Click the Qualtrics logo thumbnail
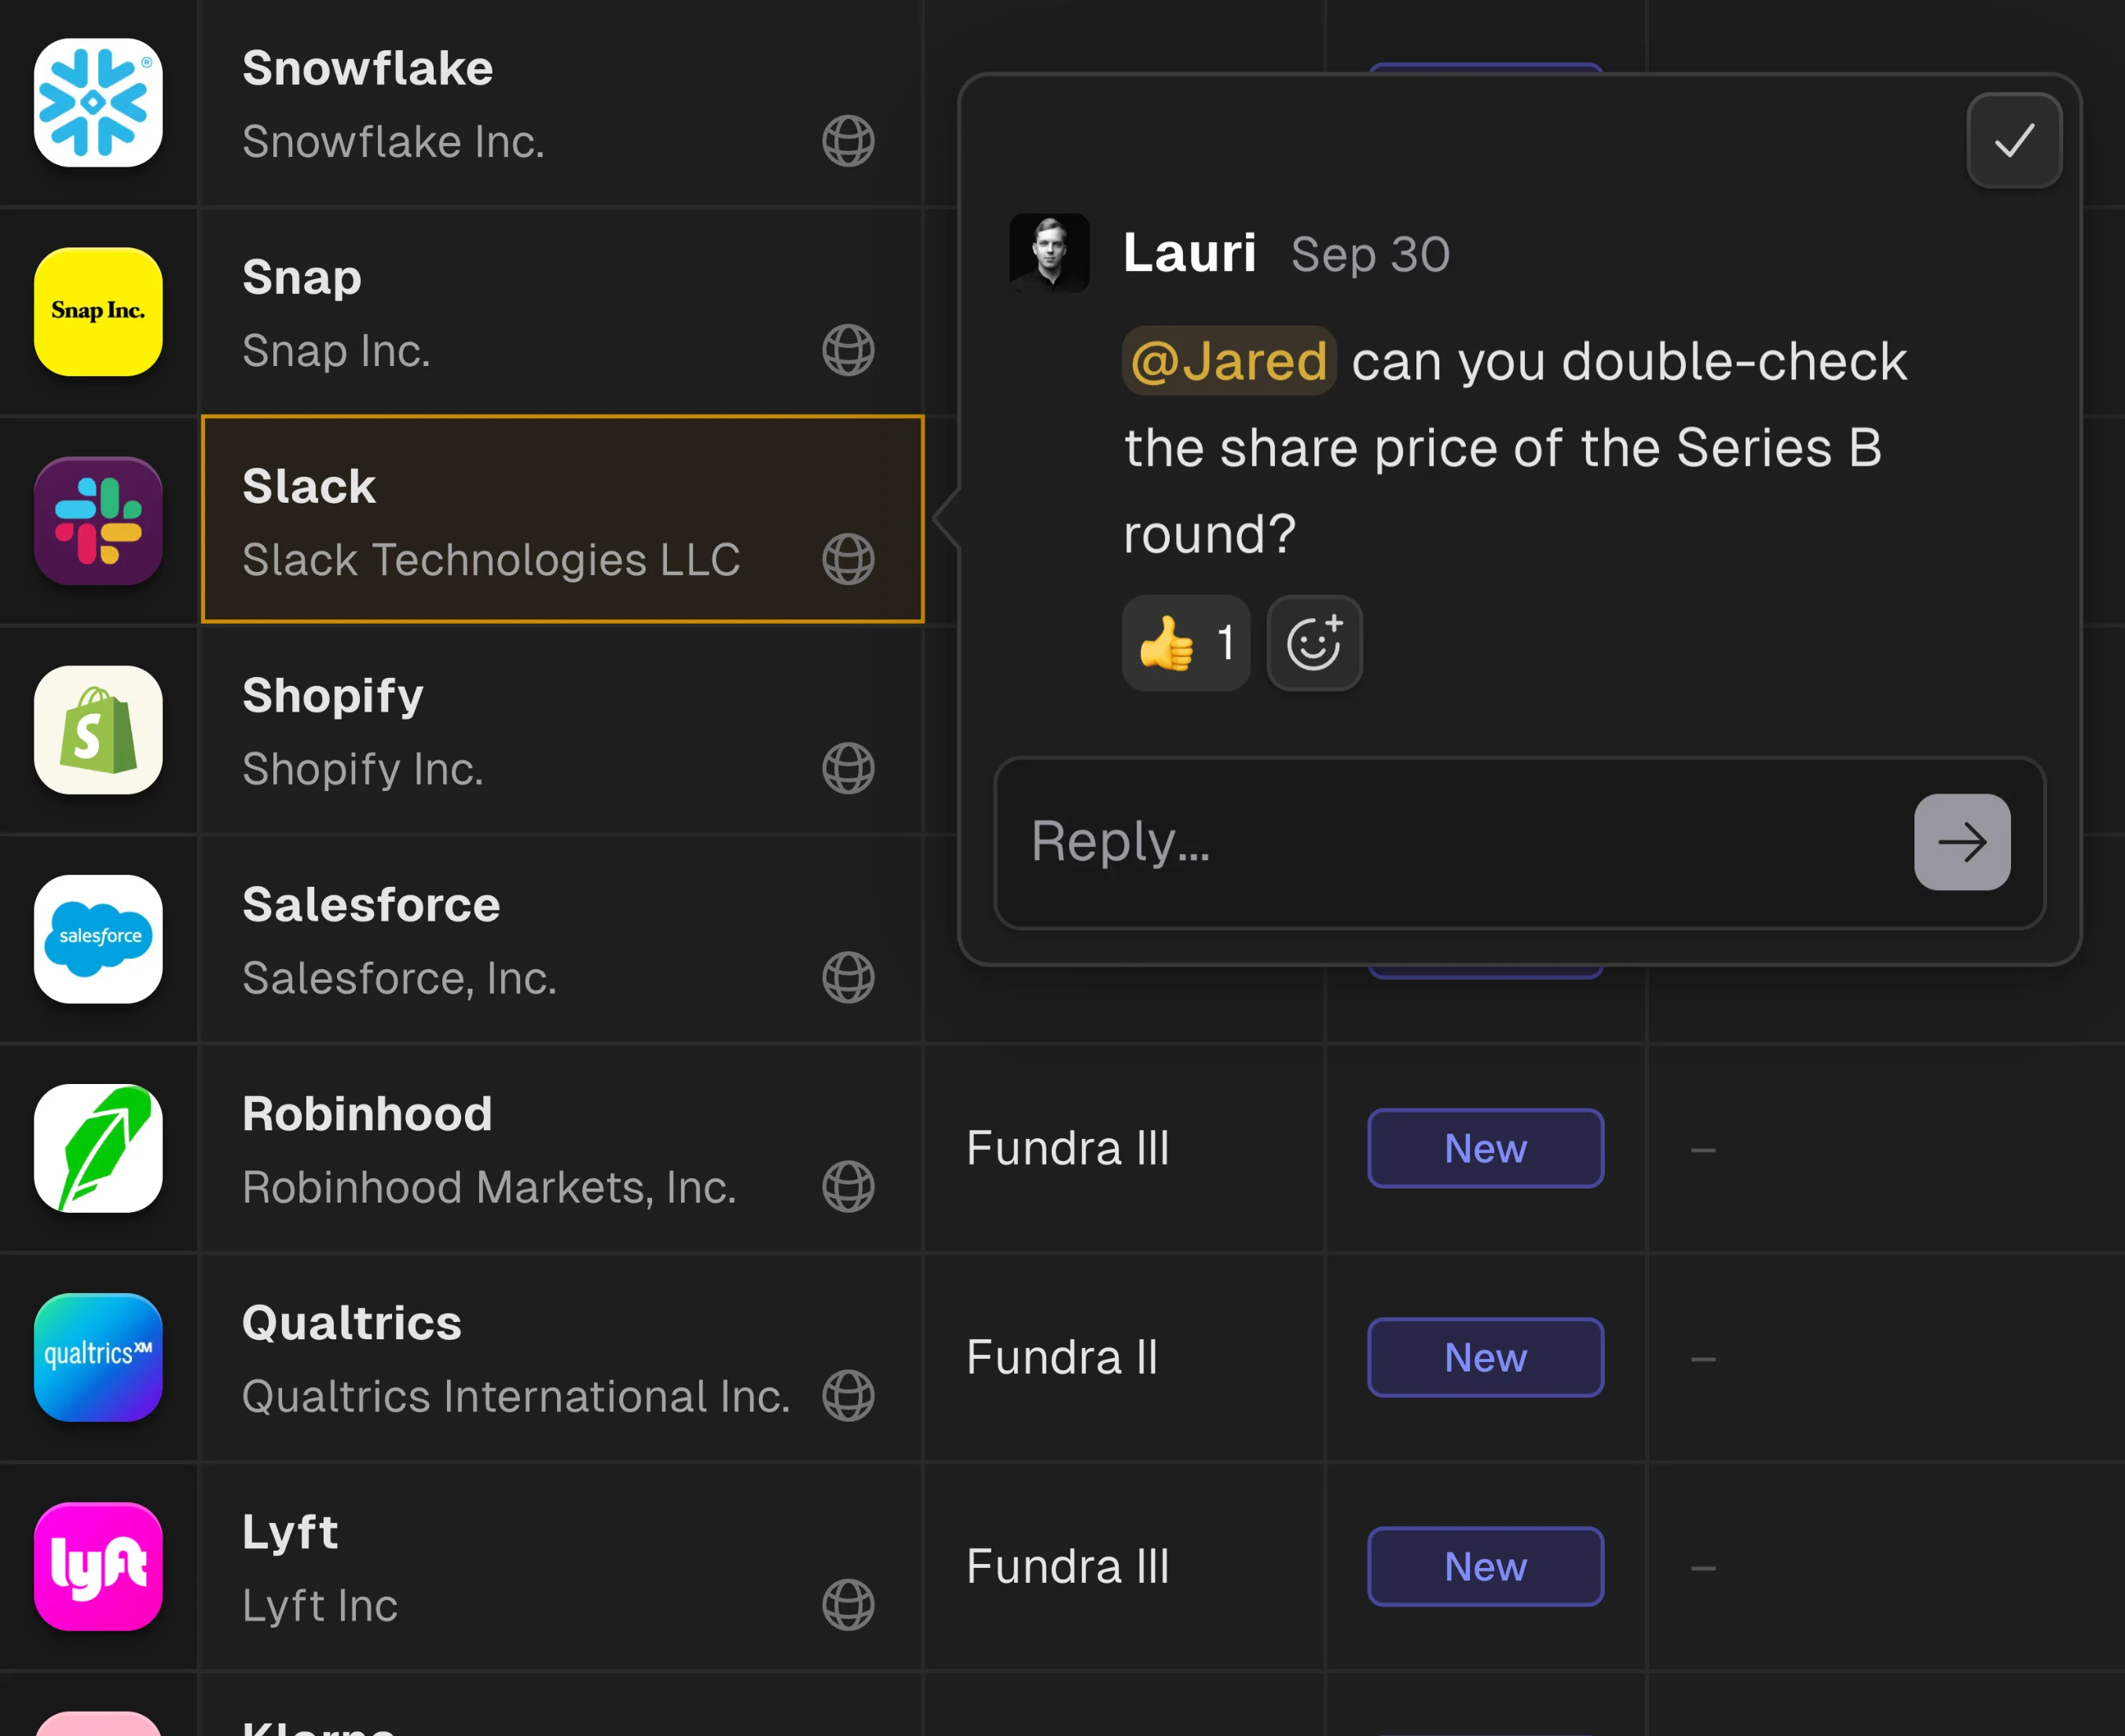Screen dimensions: 2125x1736 pos(98,1357)
